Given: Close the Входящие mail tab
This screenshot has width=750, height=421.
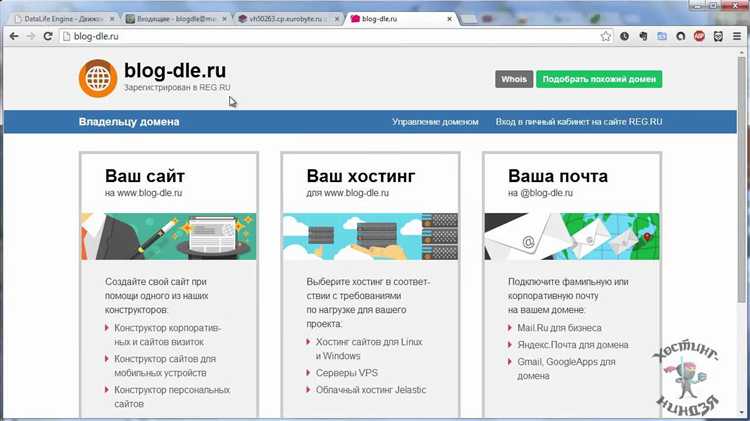Looking at the screenshot, I should [224, 19].
